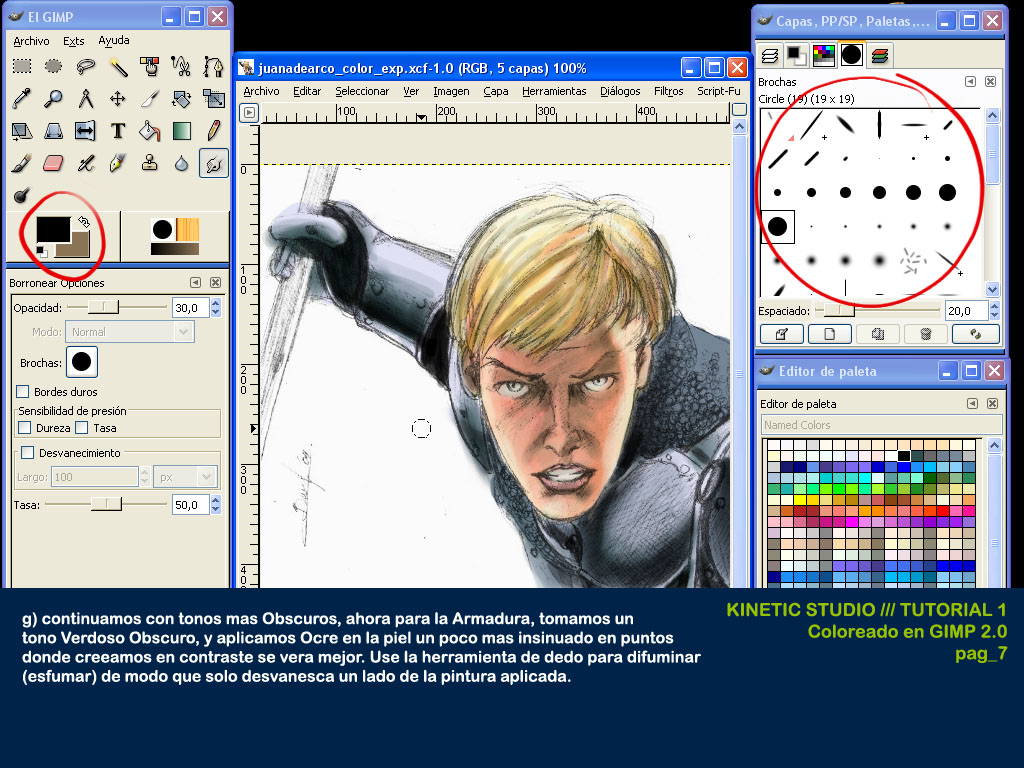The height and width of the screenshot is (768, 1024).
Task: Select the Pencil tool
Action: (213, 131)
